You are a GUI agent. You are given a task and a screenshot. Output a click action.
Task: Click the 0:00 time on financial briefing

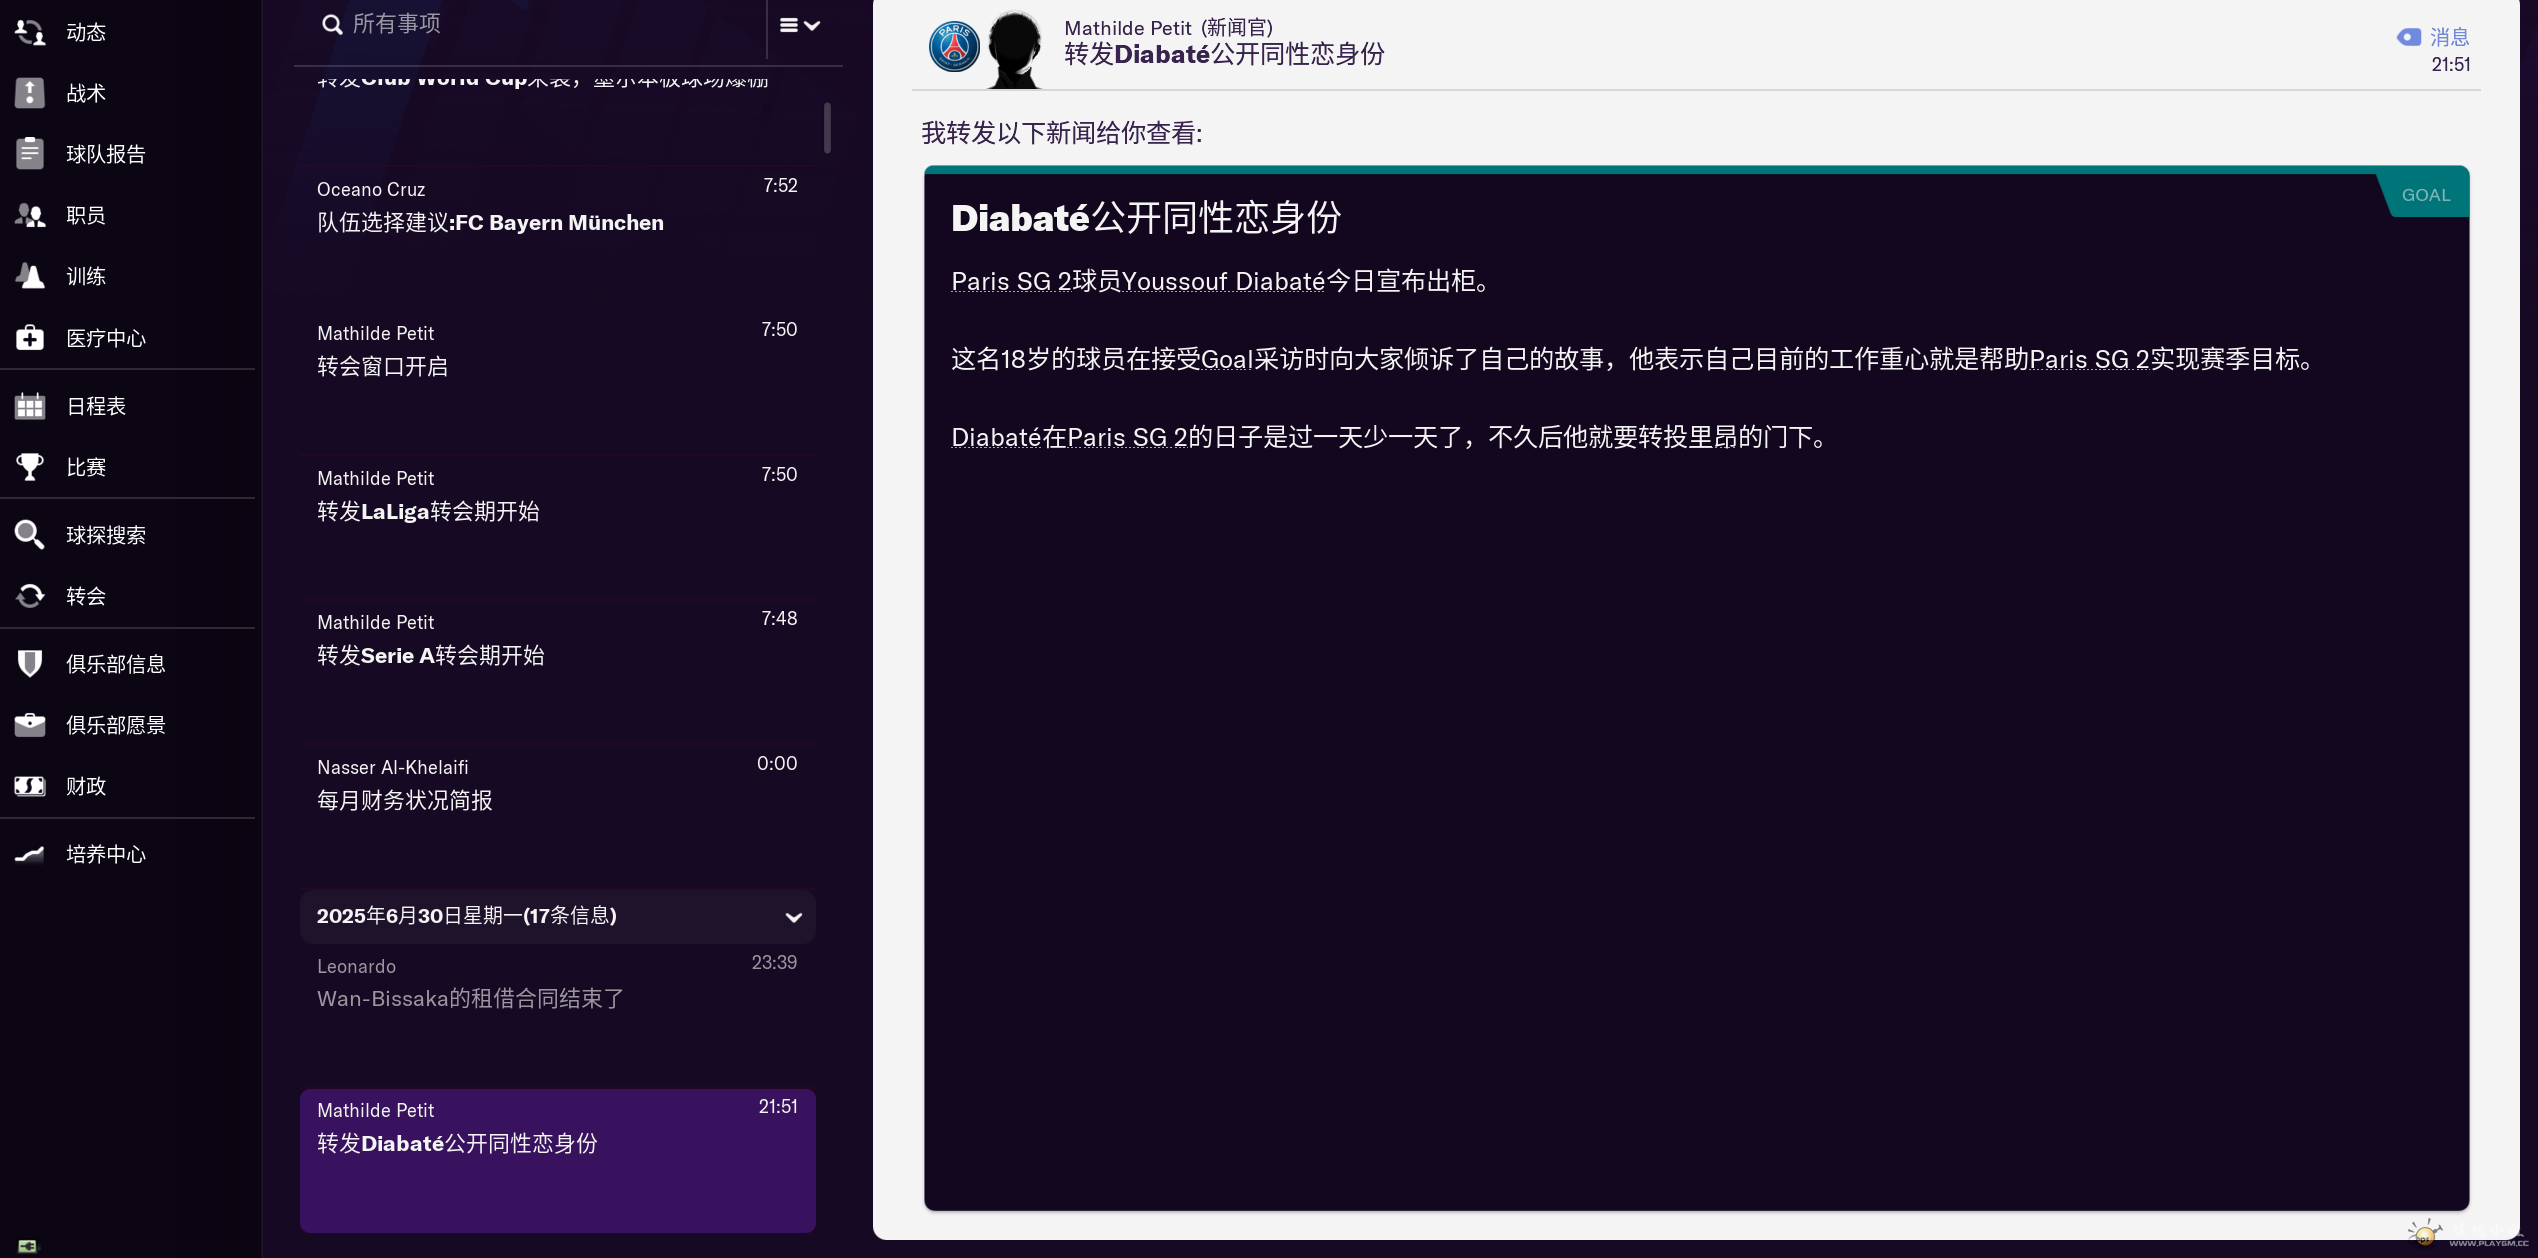pos(777,763)
